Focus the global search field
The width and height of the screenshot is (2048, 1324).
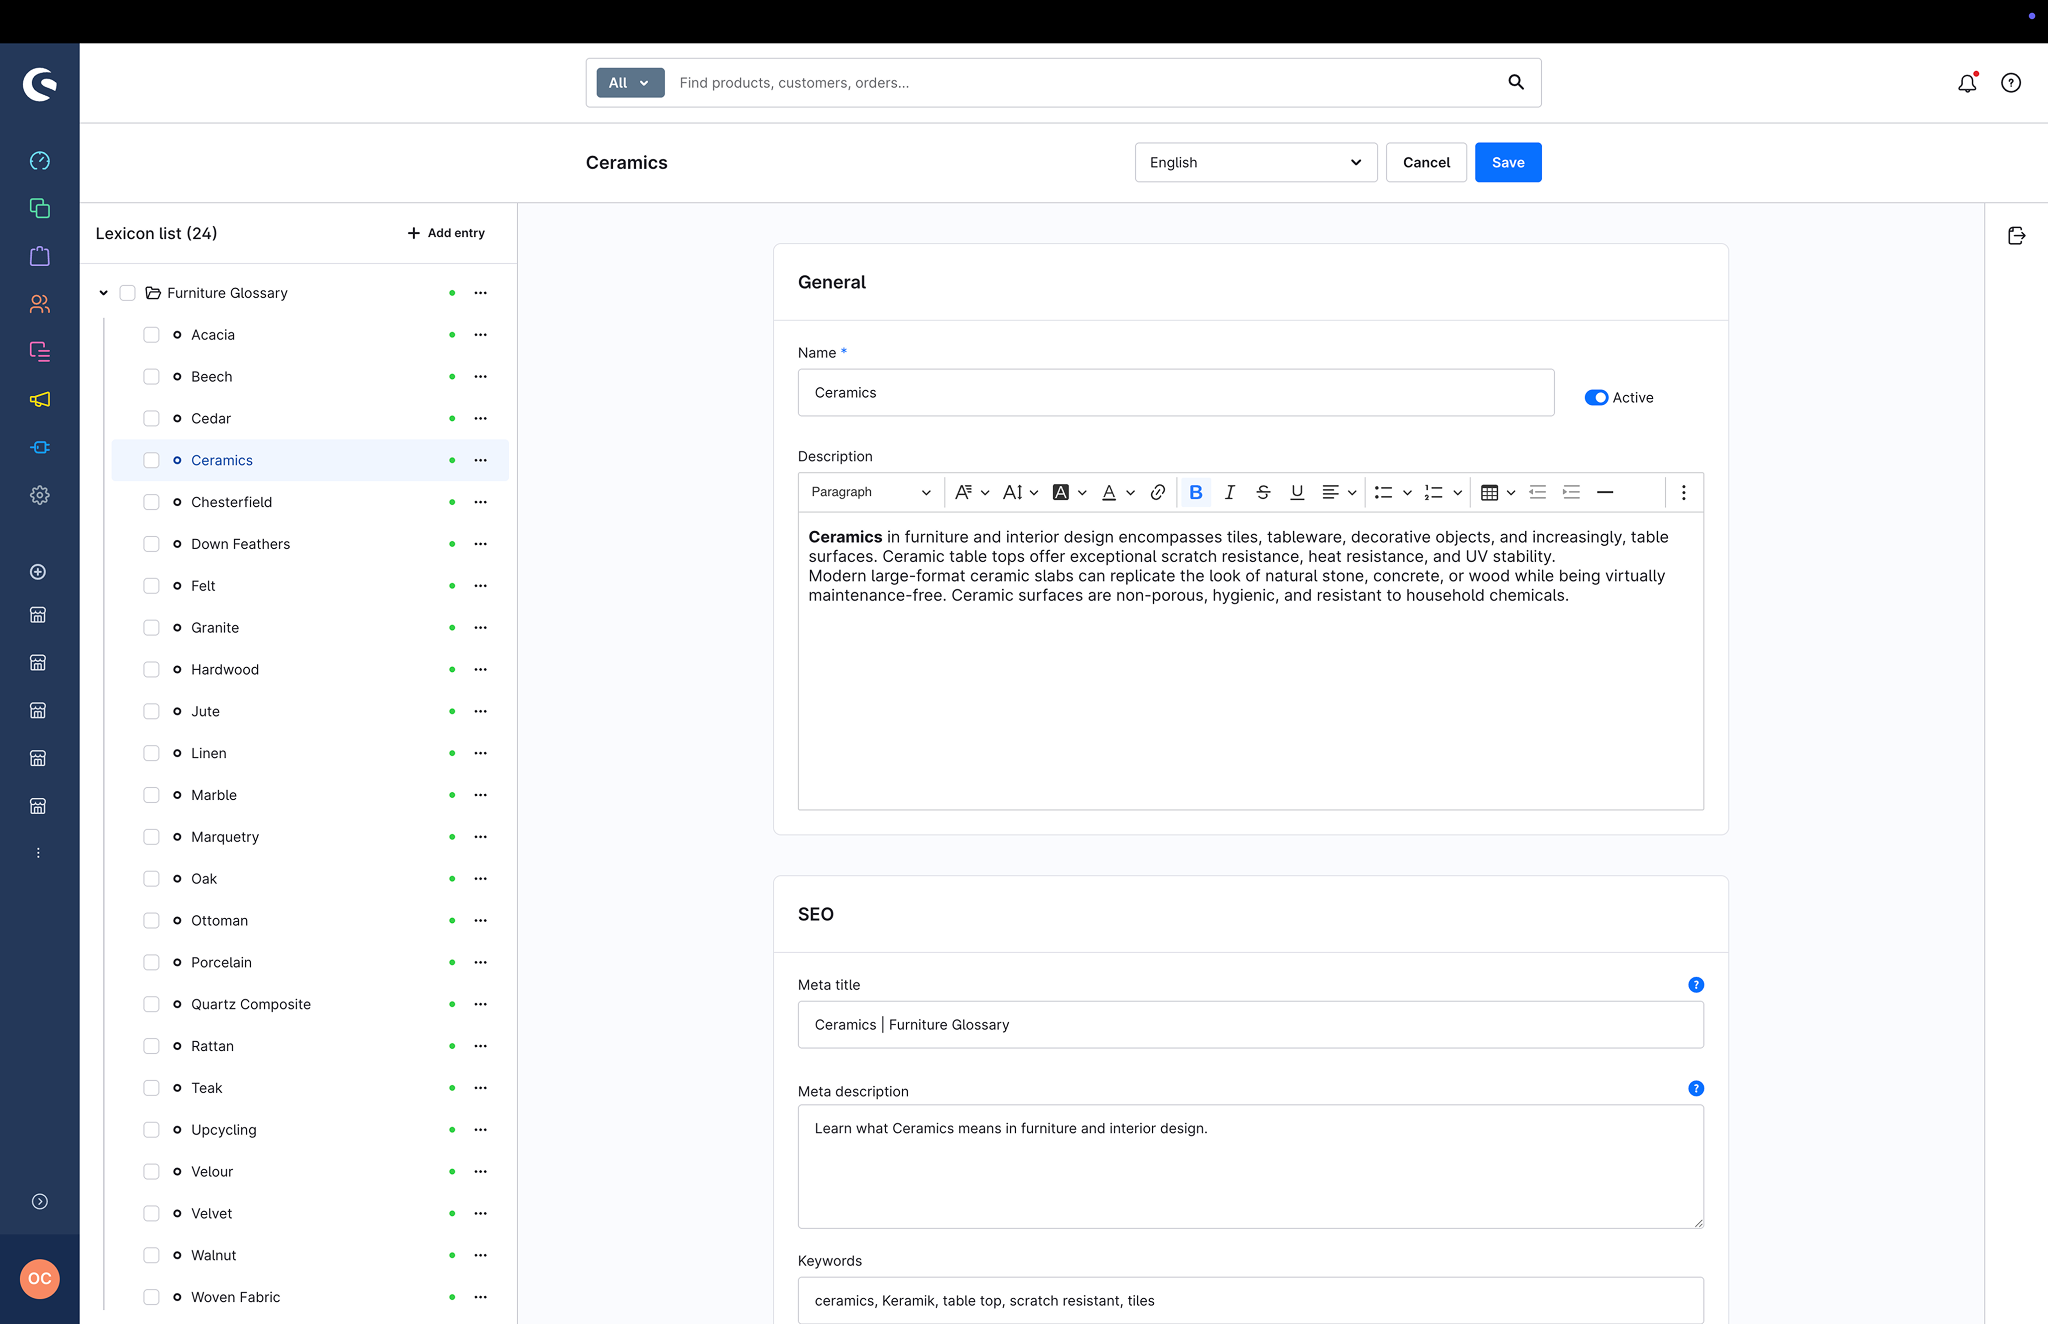pos(1085,83)
